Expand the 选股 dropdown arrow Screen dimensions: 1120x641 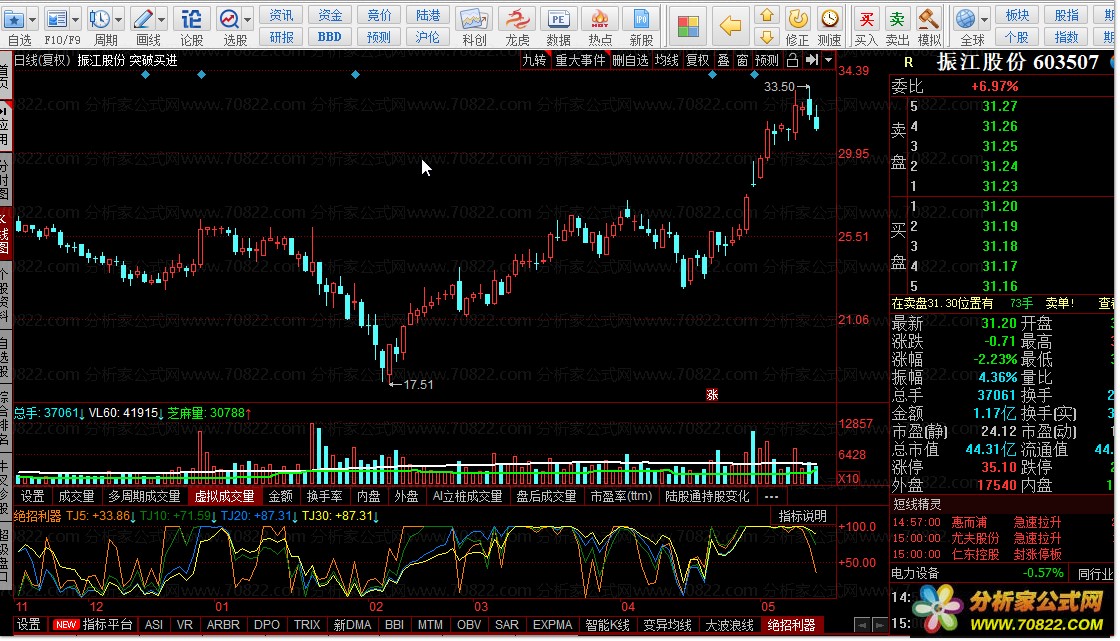[247, 19]
